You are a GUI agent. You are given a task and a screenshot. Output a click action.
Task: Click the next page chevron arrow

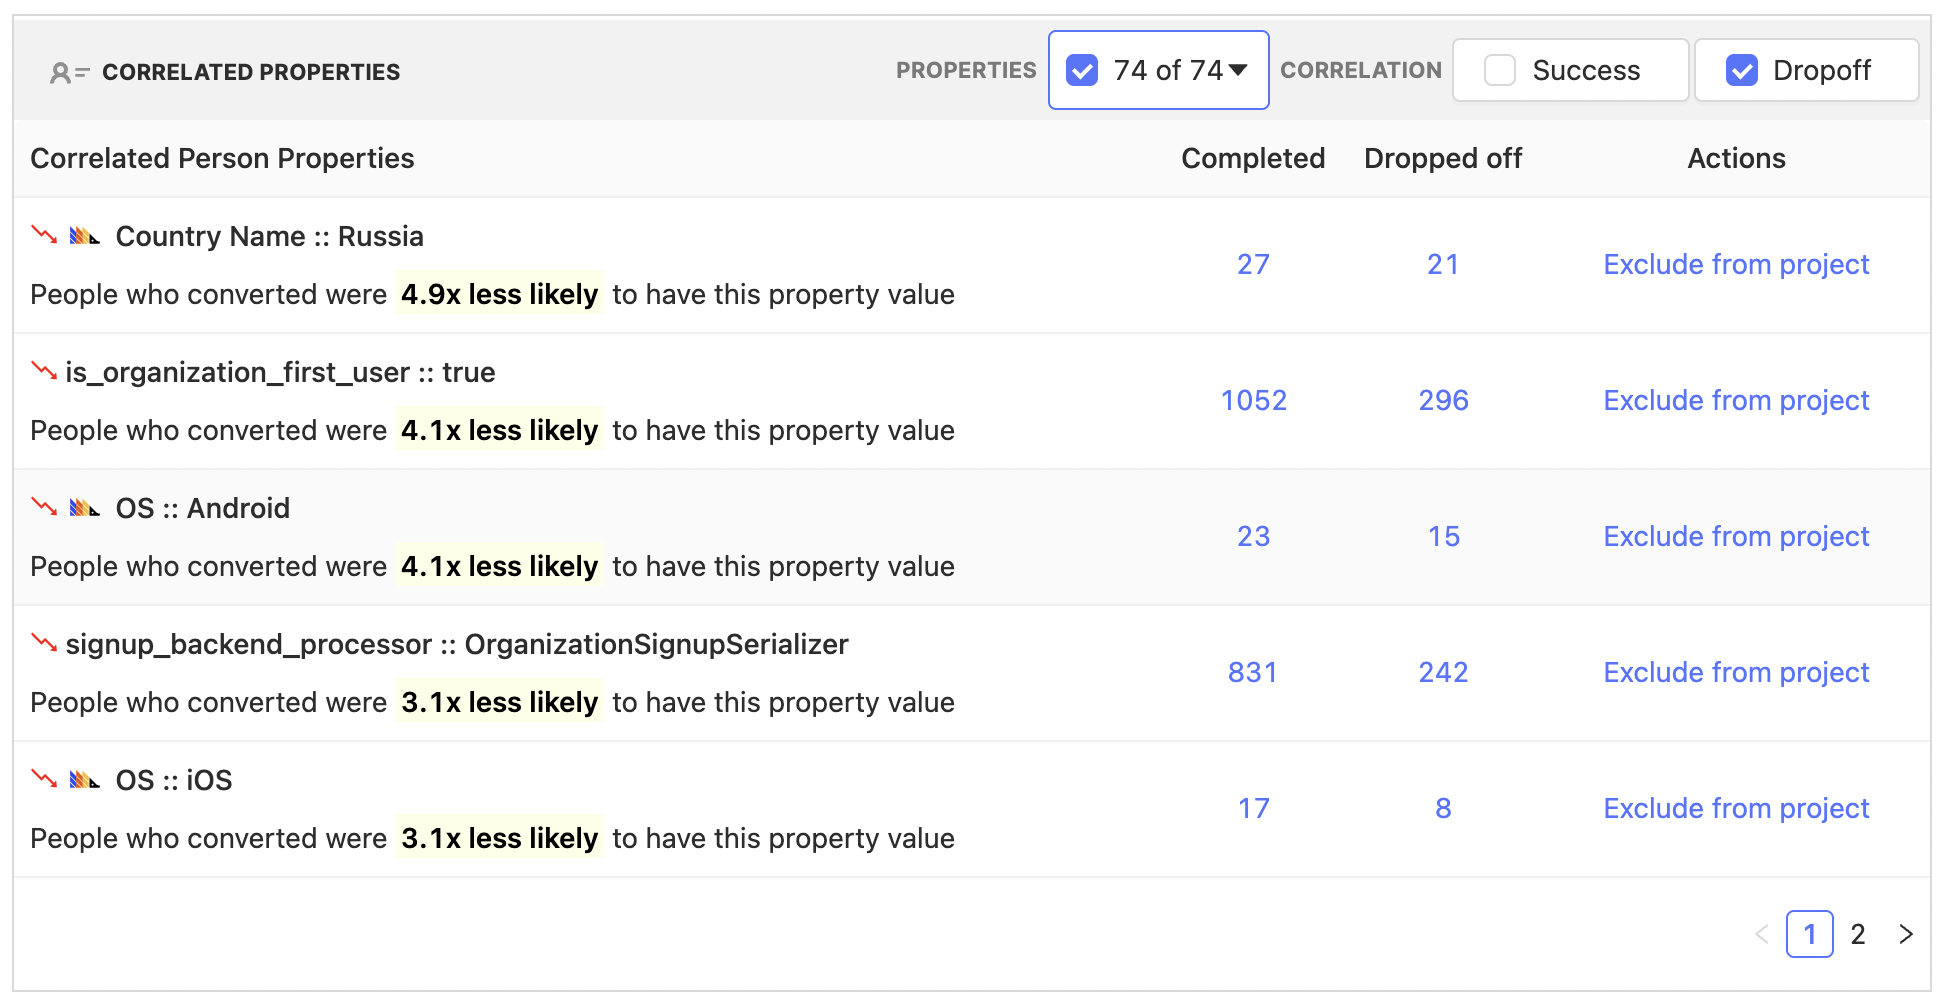pyautogui.click(x=1906, y=934)
